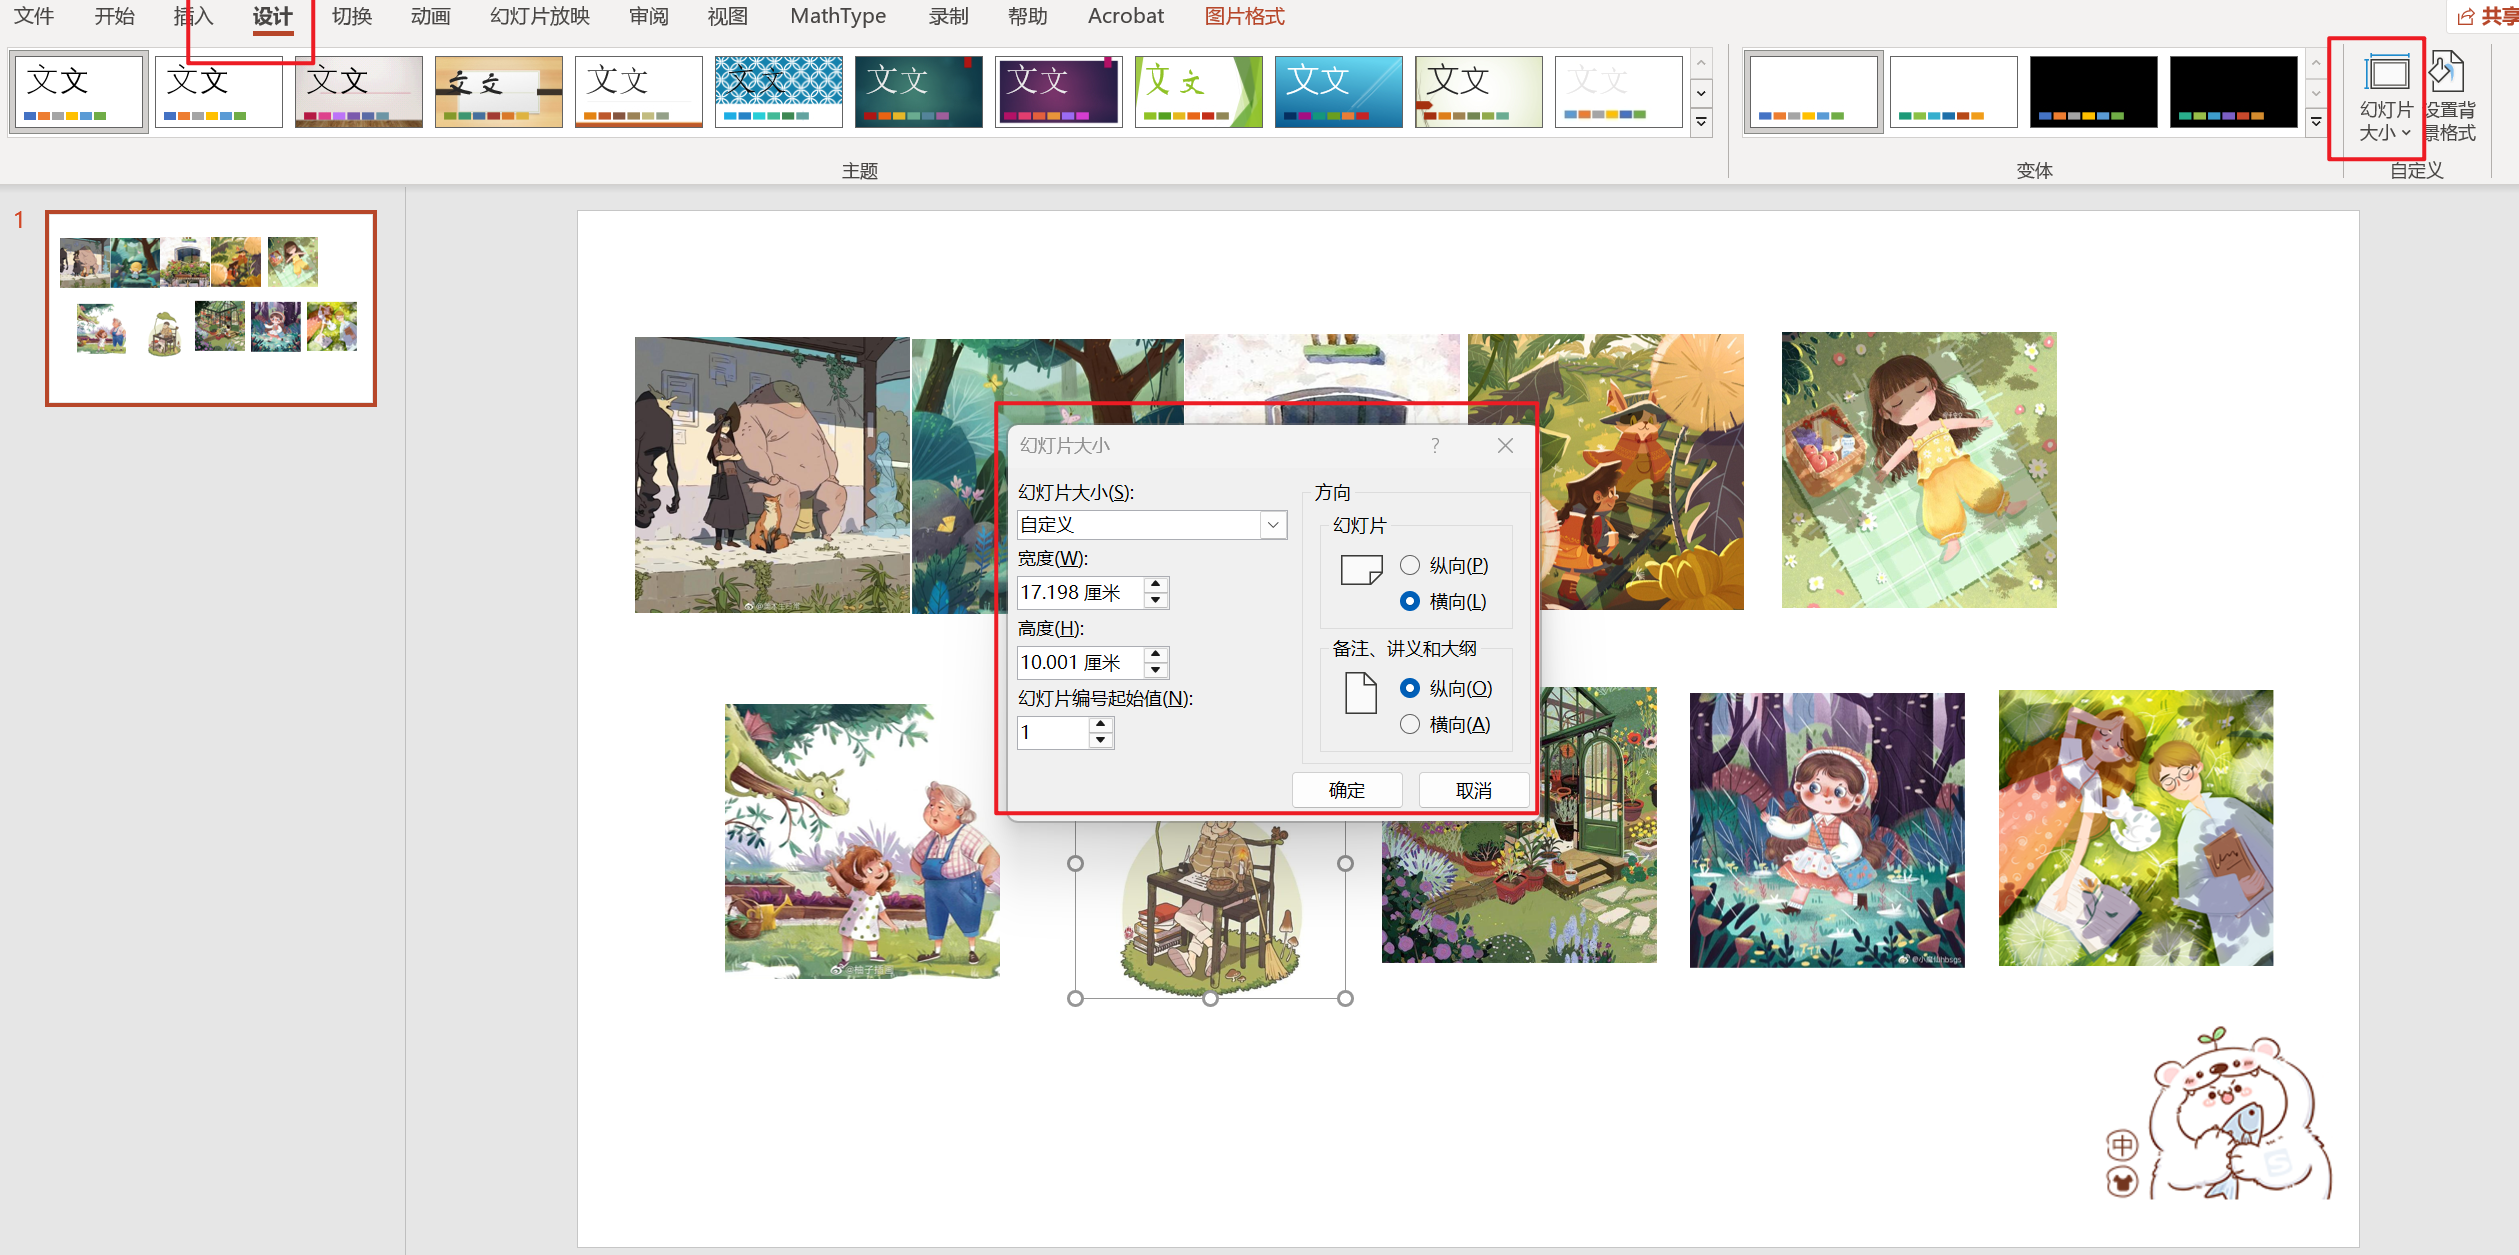This screenshot has width=2519, height=1255.
Task: Click the 确定 button in dialog
Action: pos(1346,790)
